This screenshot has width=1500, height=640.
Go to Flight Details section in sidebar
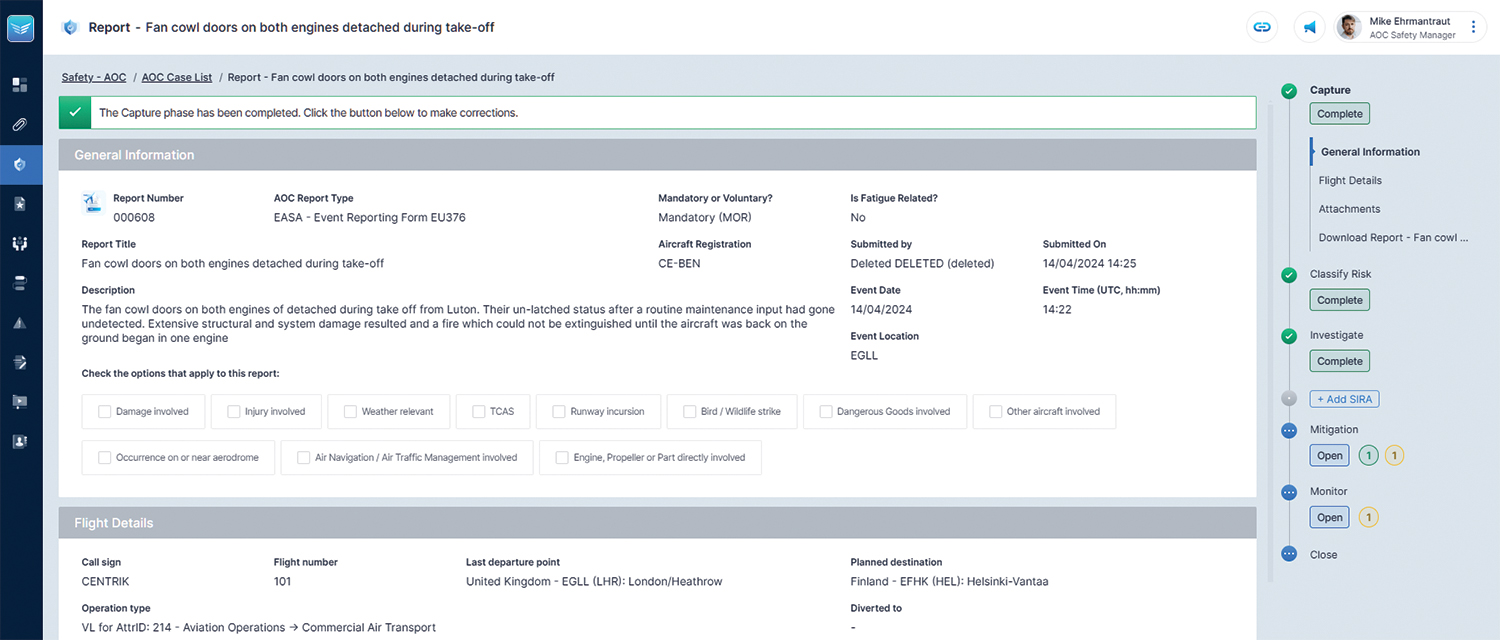coord(1350,181)
